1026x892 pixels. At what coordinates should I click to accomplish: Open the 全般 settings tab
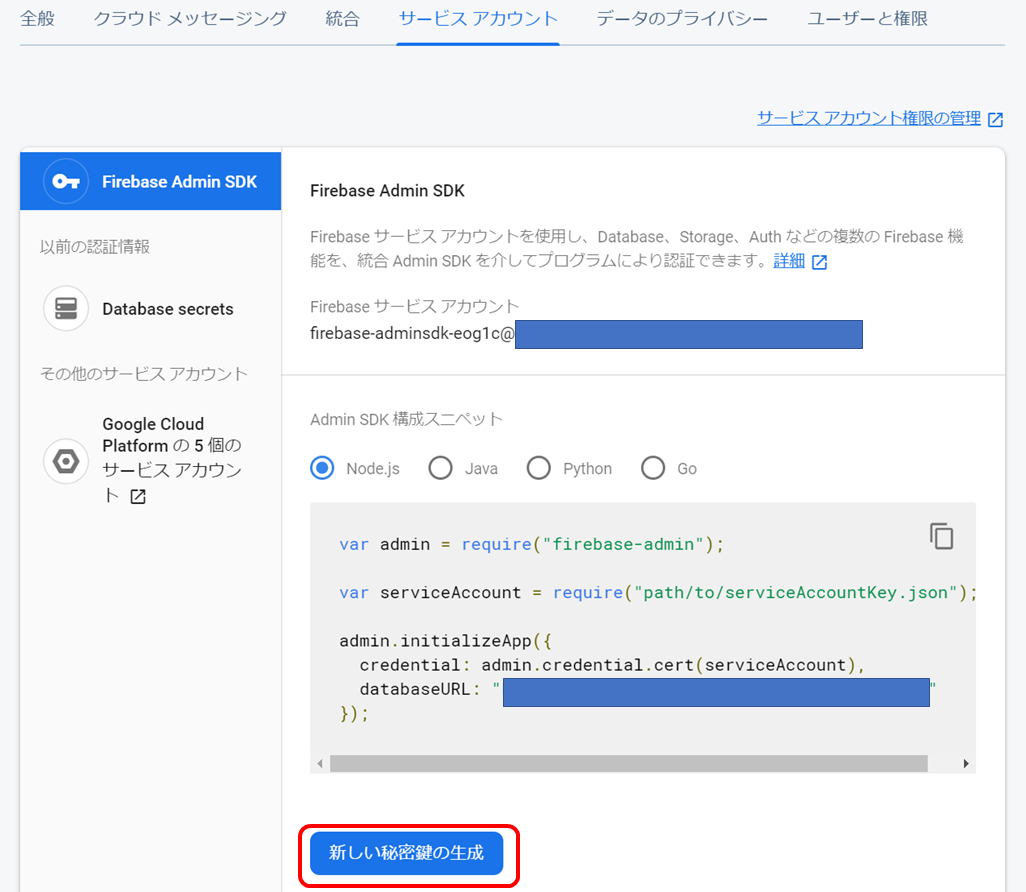37,18
